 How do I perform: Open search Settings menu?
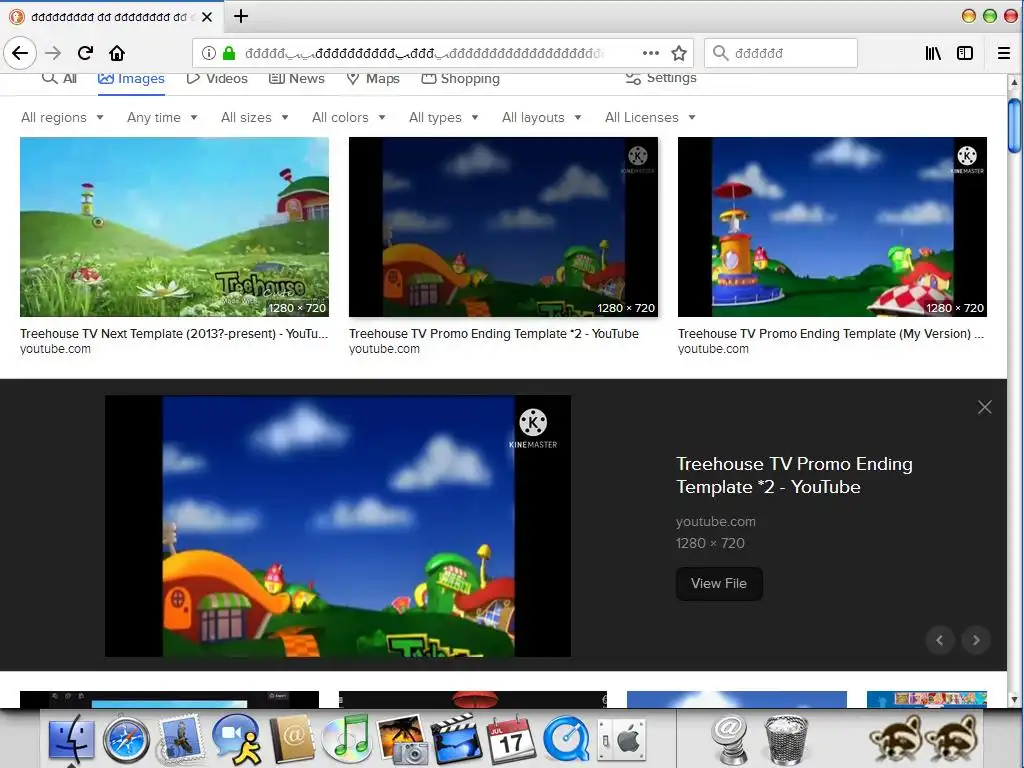coord(661,78)
